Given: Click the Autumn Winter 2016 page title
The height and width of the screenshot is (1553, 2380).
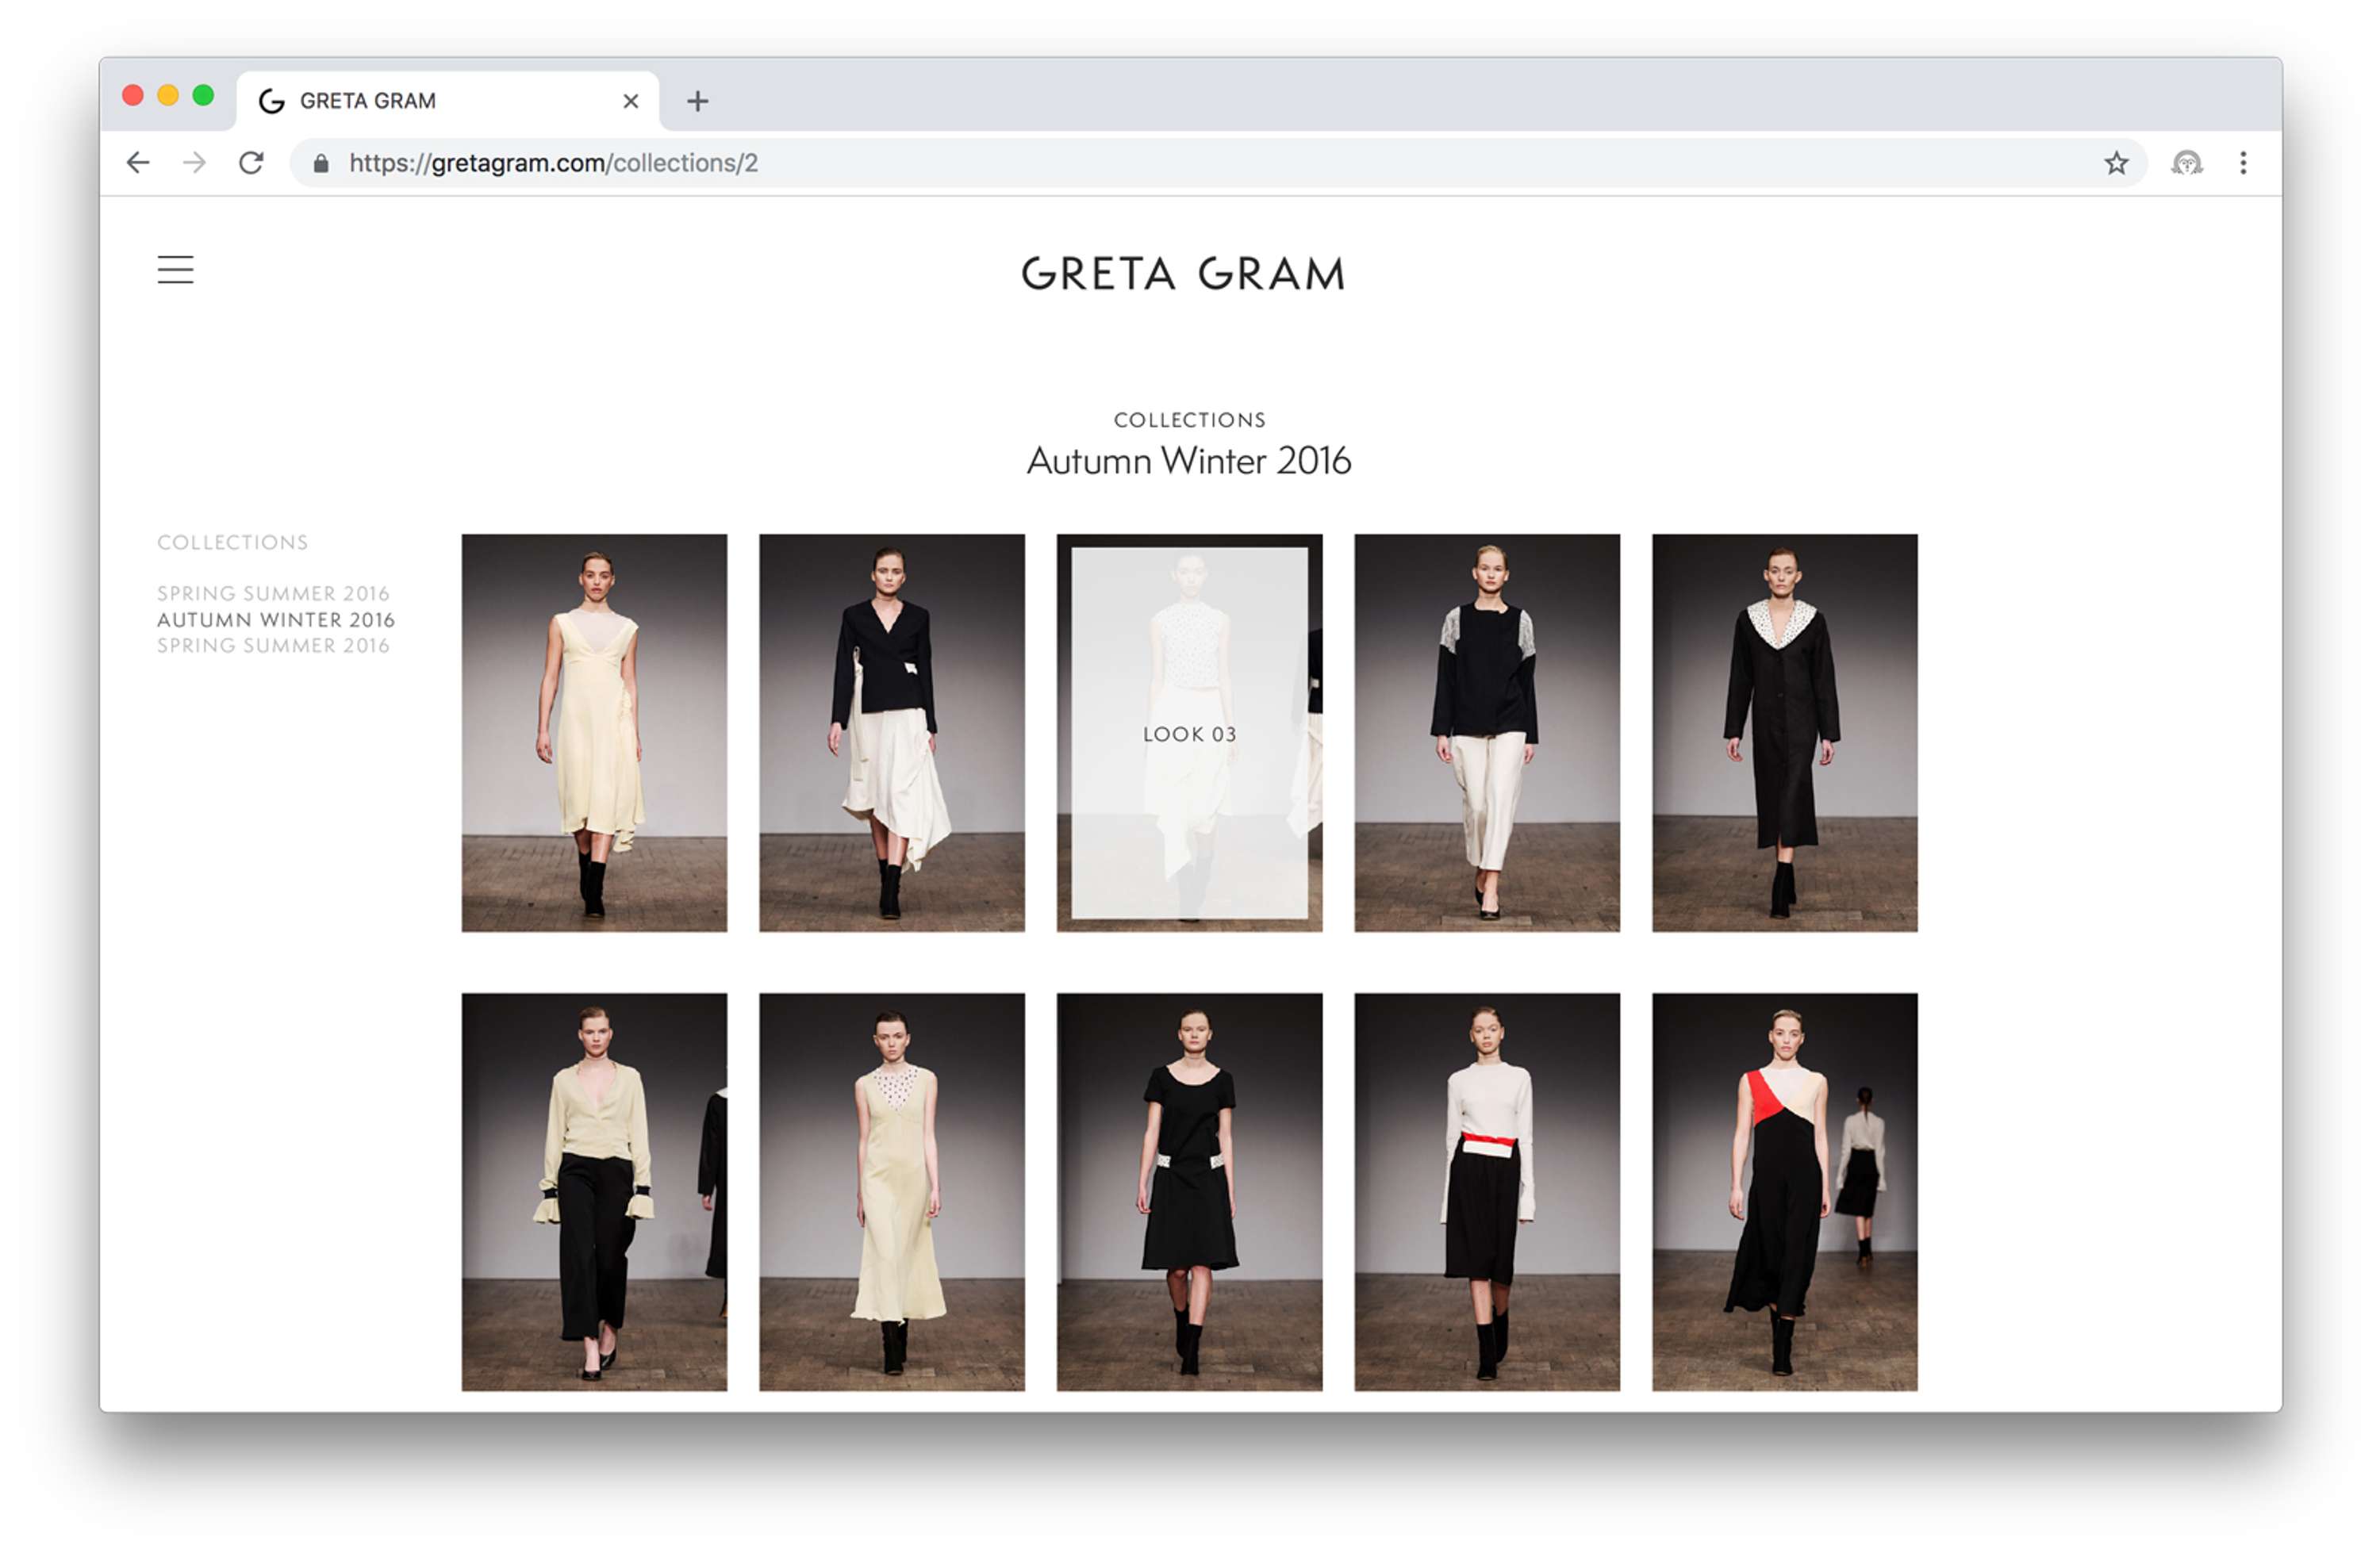Looking at the screenshot, I should pos(1189,461).
